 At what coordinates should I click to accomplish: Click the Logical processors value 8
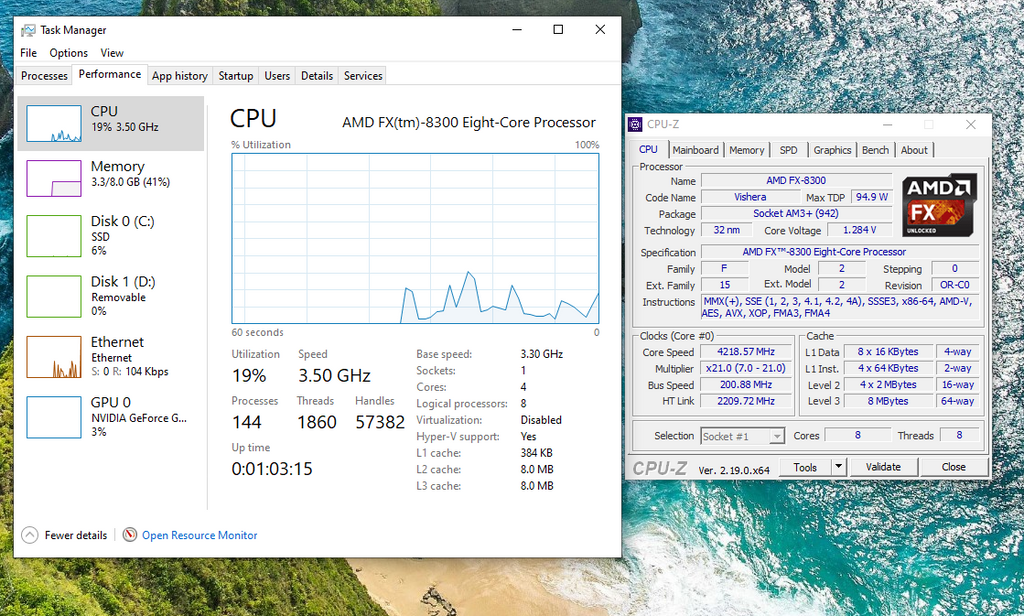(523, 404)
